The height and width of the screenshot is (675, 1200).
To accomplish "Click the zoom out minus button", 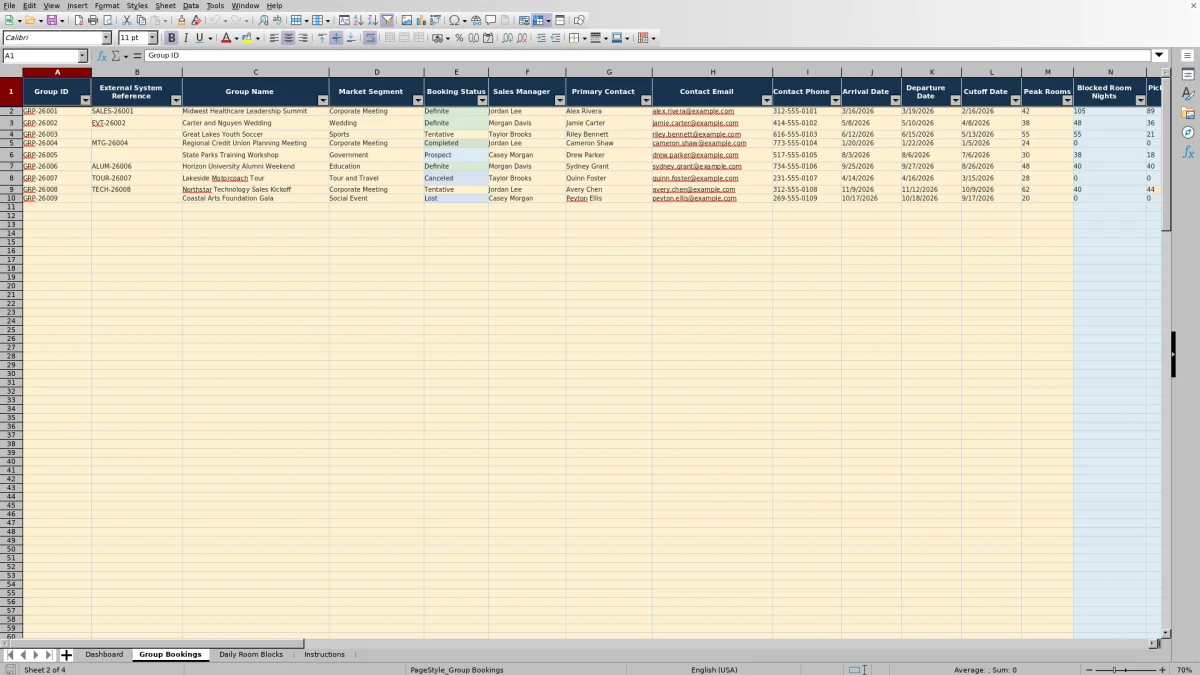I will 1090,670.
